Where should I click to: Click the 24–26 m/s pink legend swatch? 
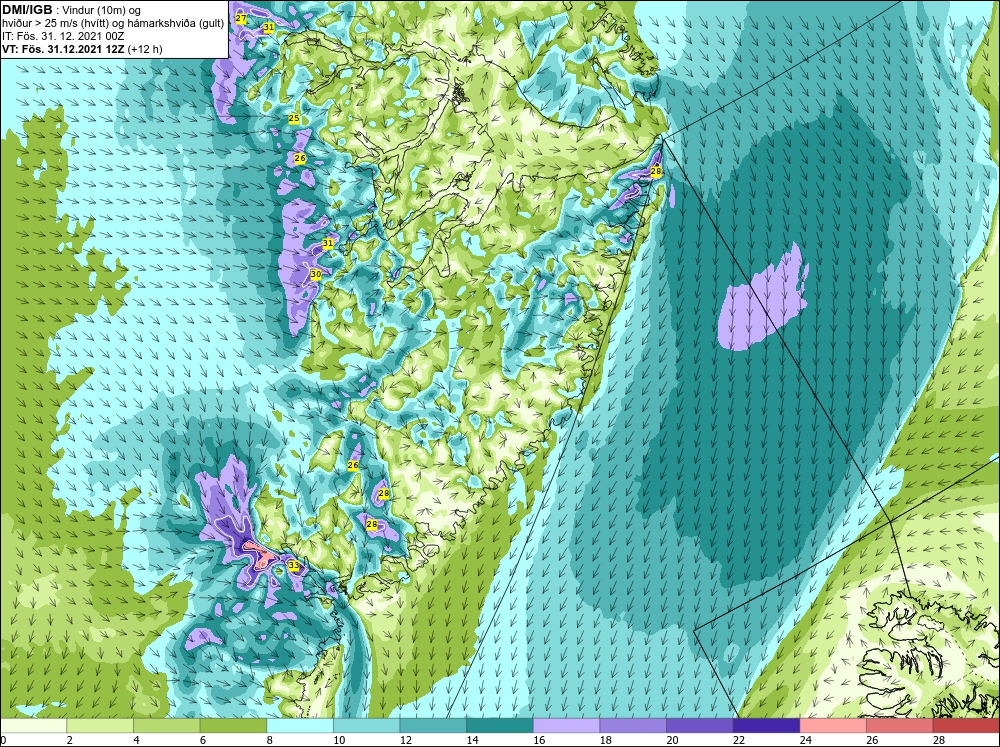(x=833, y=725)
